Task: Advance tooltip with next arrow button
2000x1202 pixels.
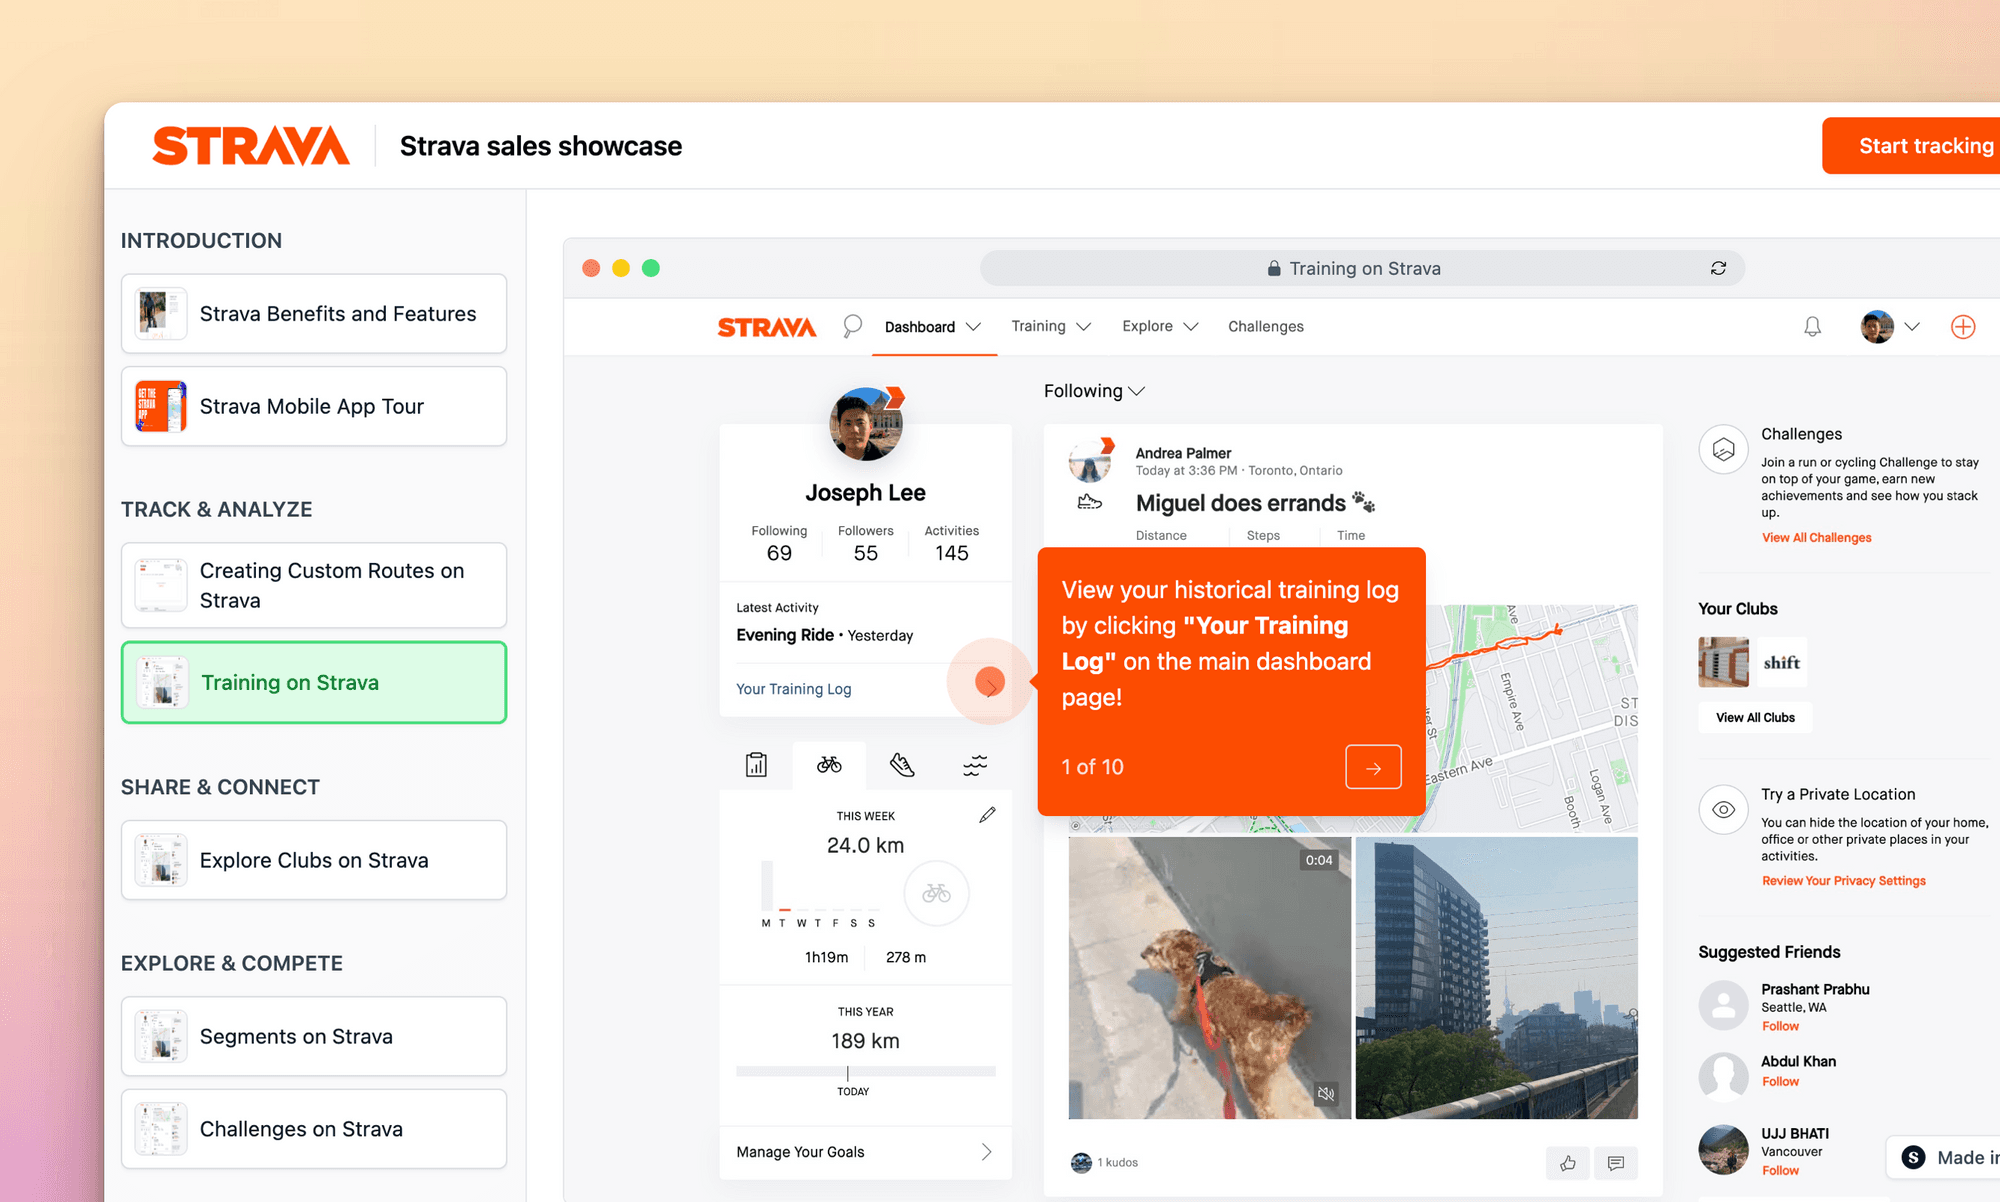Action: tap(1373, 767)
